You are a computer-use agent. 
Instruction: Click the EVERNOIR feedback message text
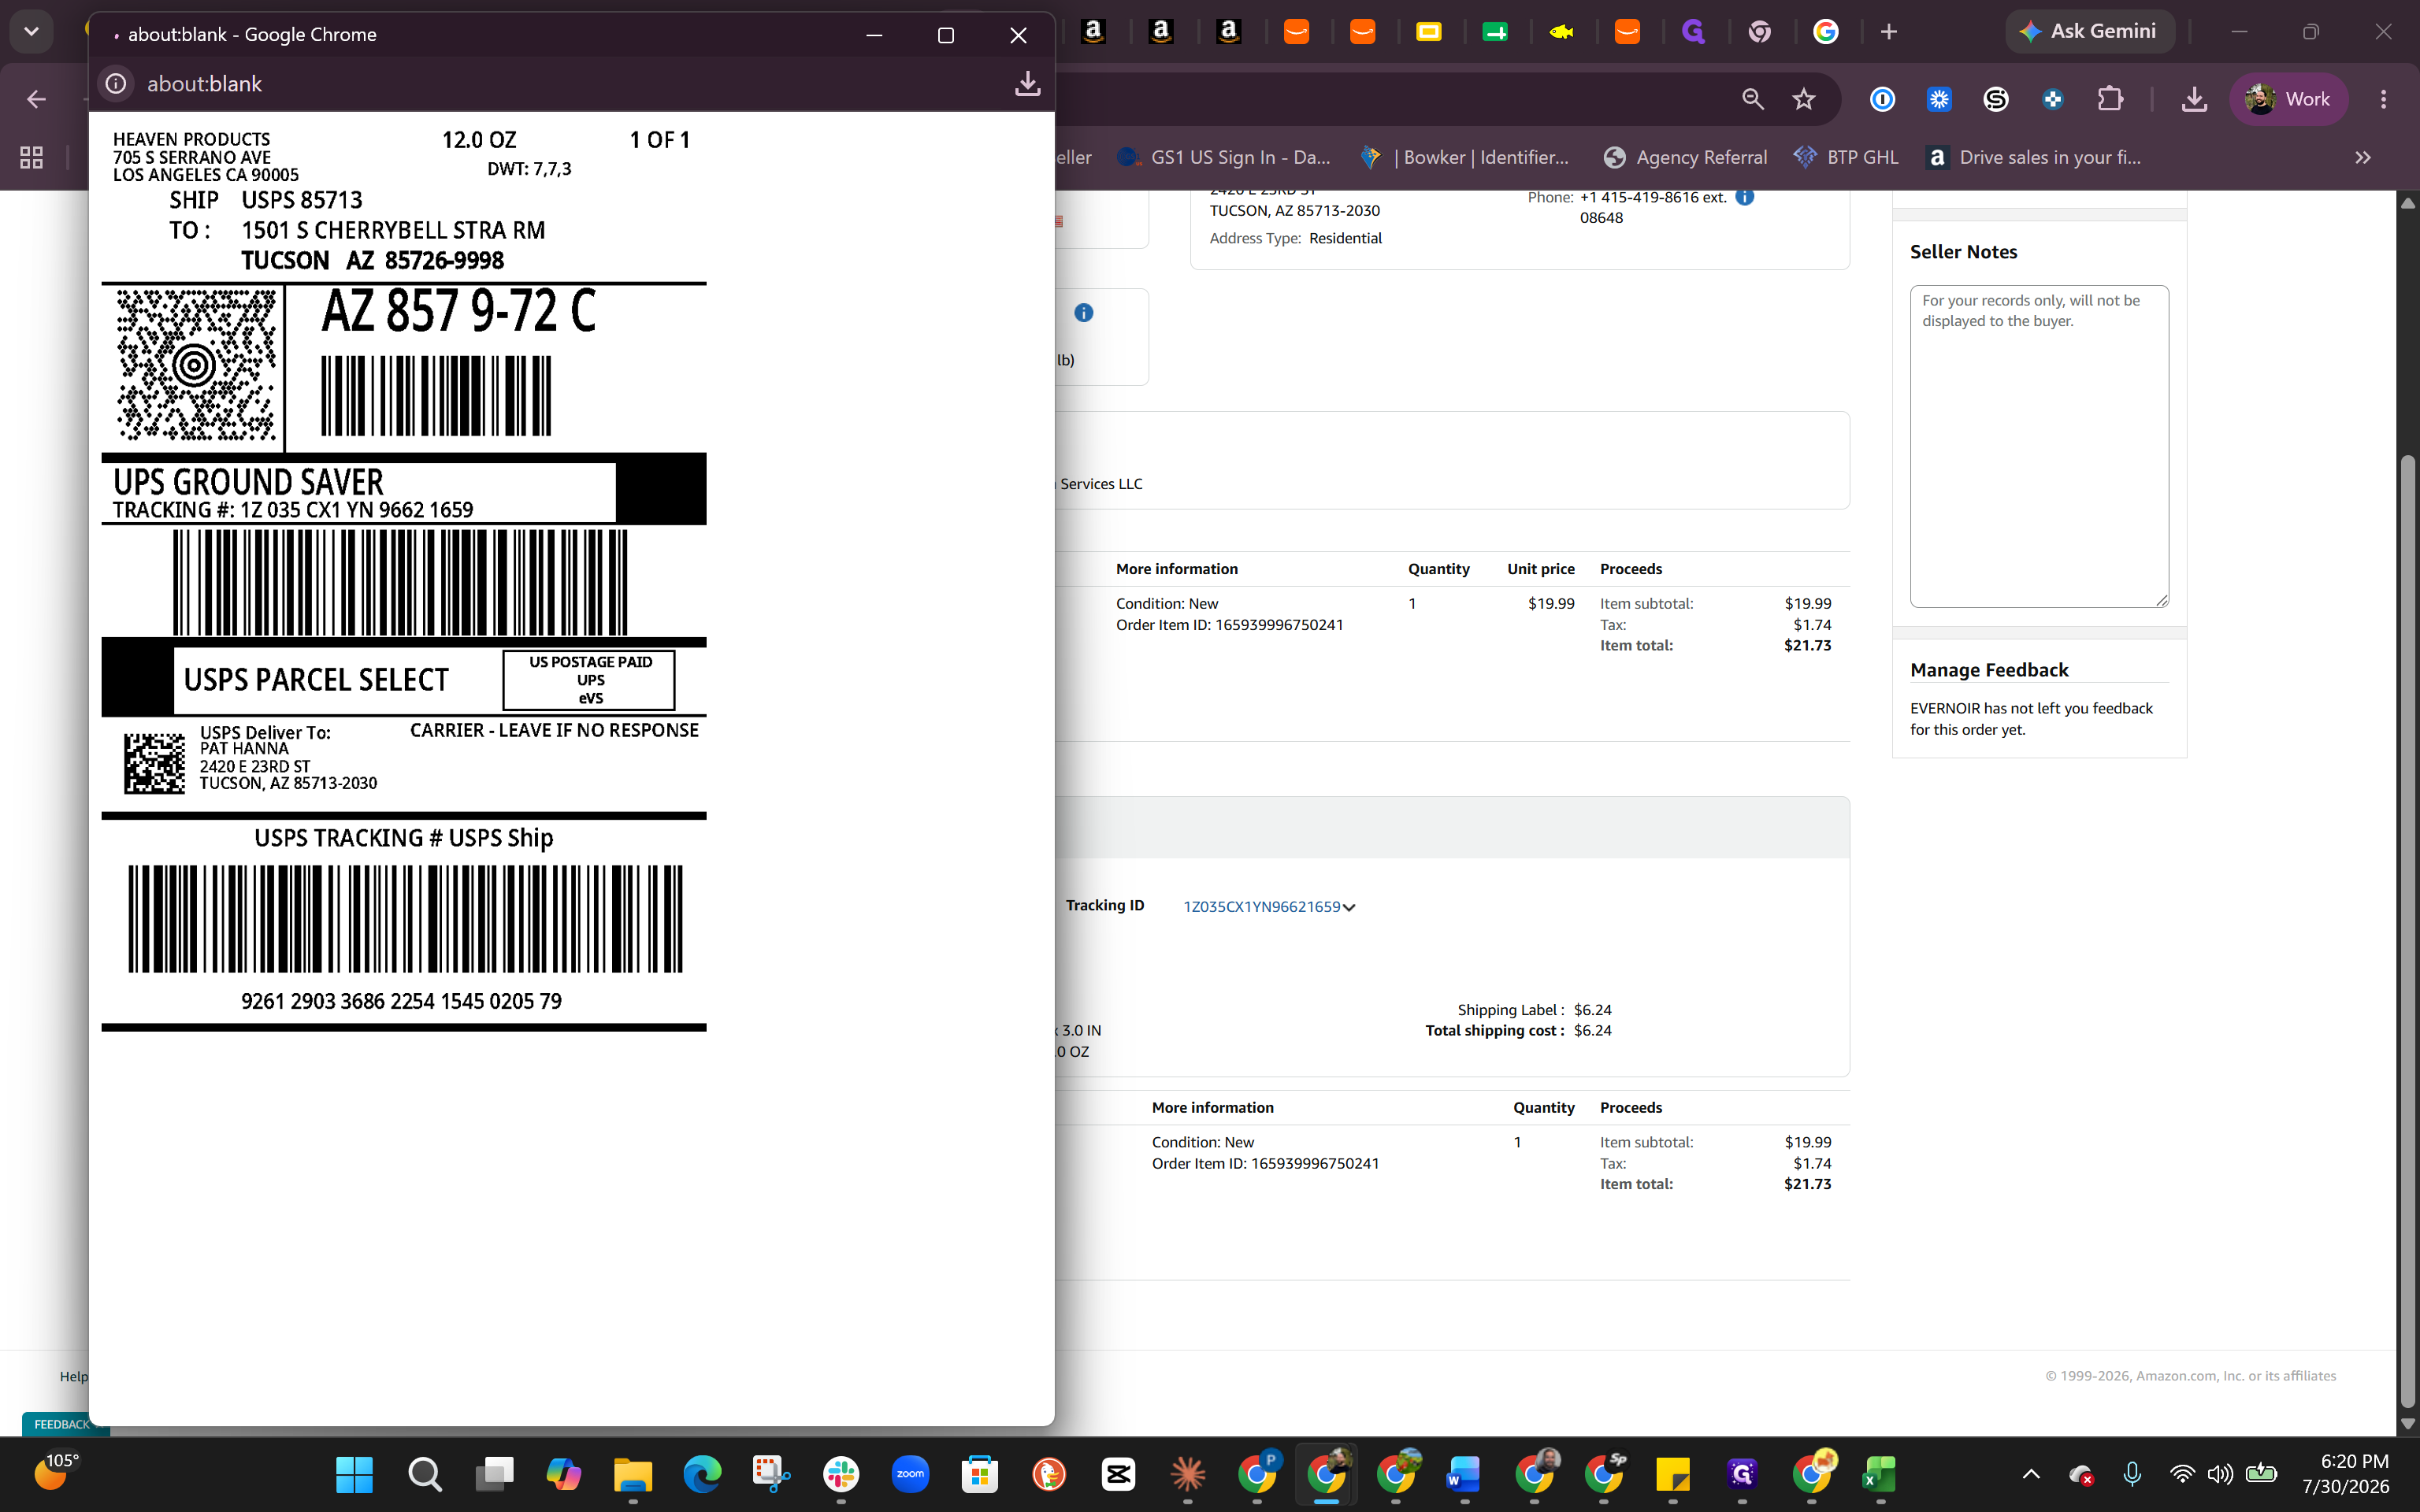point(2031,719)
